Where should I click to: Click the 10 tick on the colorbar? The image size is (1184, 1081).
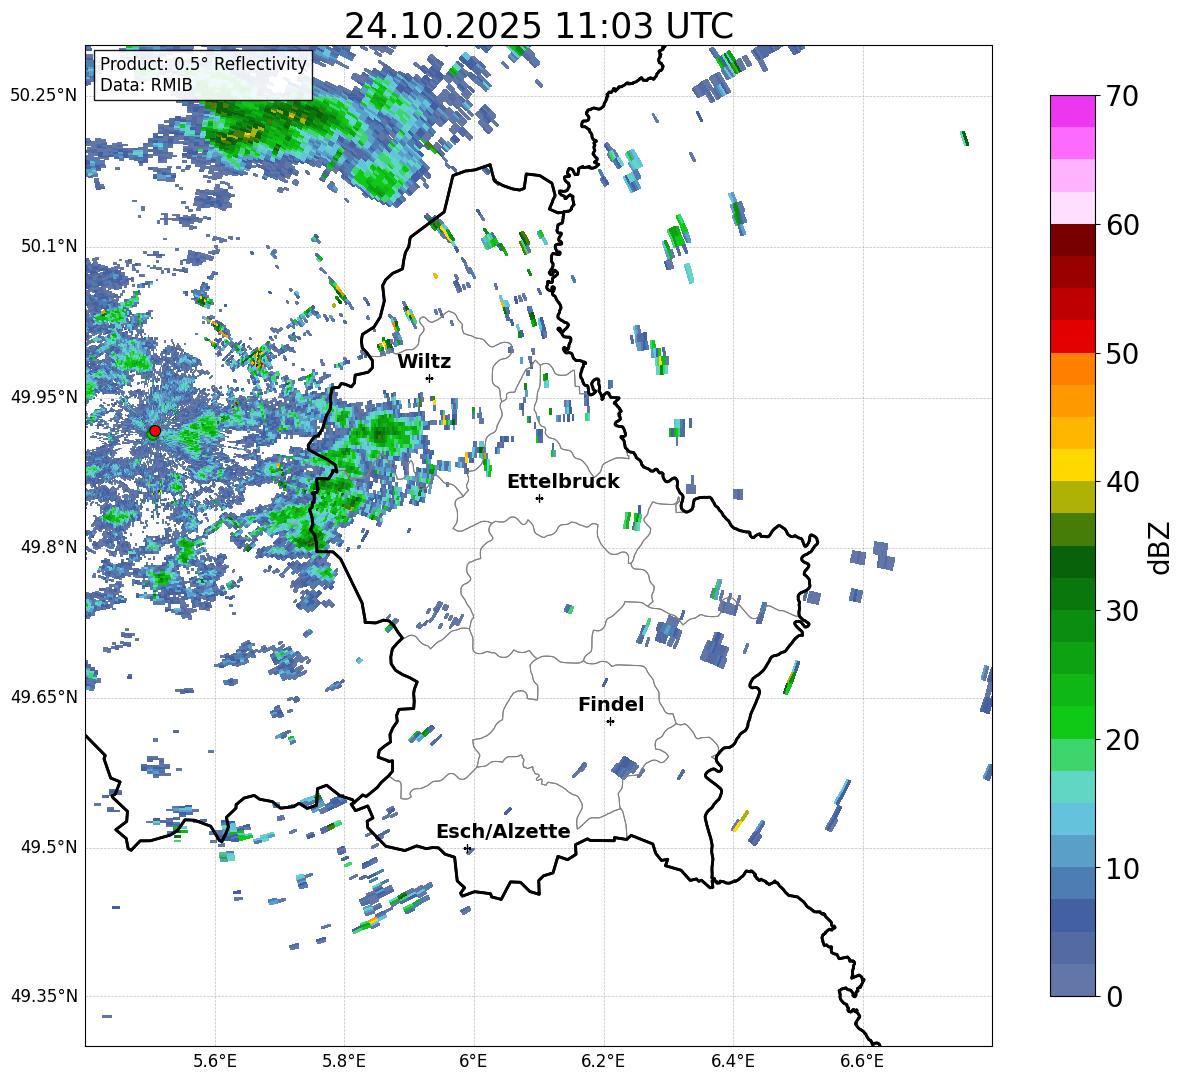pos(1122,868)
